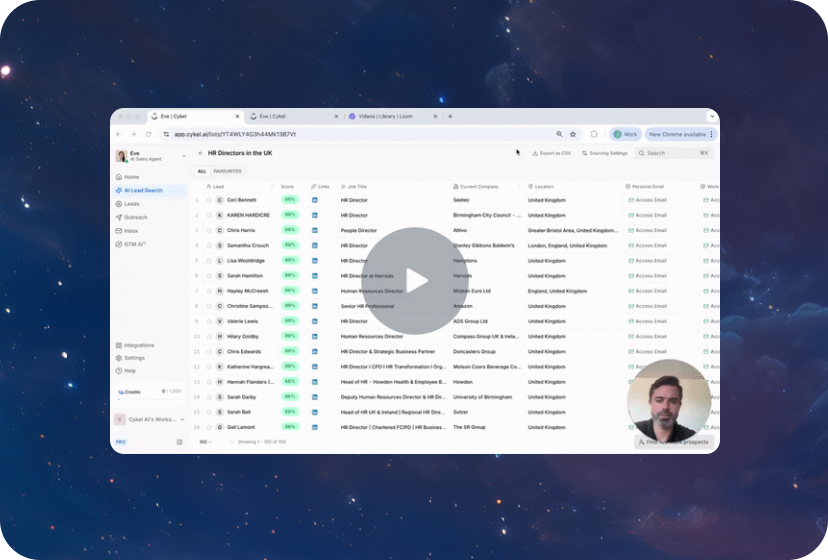Open the Lead column header options
This screenshot has width=828, height=560.
[x=272, y=186]
